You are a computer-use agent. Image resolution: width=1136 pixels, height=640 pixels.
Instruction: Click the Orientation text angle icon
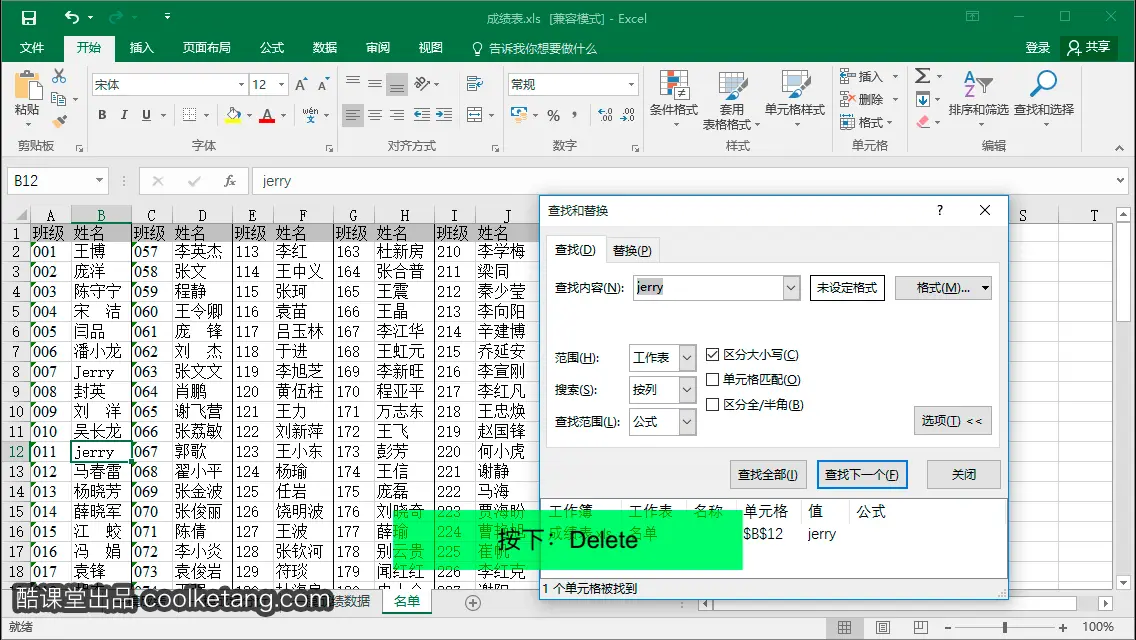(x=422, y=83)
